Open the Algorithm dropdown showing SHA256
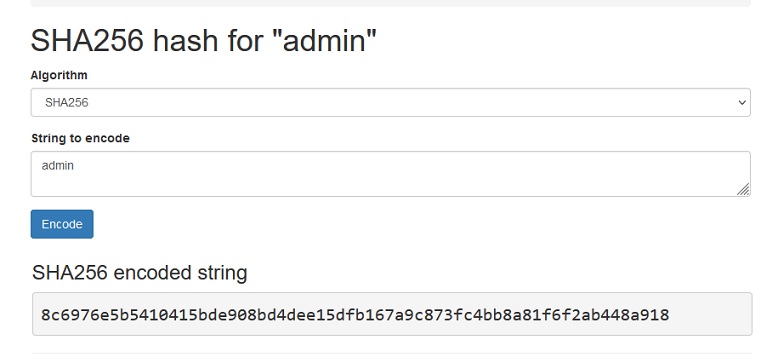 pos(390,103)
